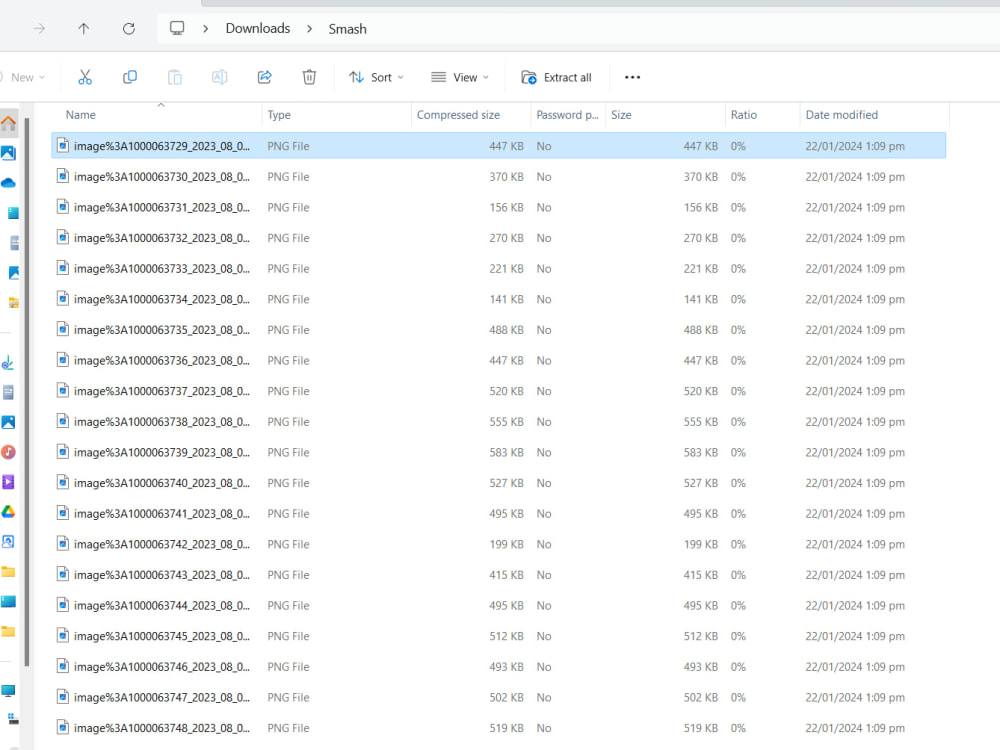This screenshot has width=1000, height=750.
Task: Select file image%3A1000063733_2023_08_0...
Action: click(x=498, y=268)
